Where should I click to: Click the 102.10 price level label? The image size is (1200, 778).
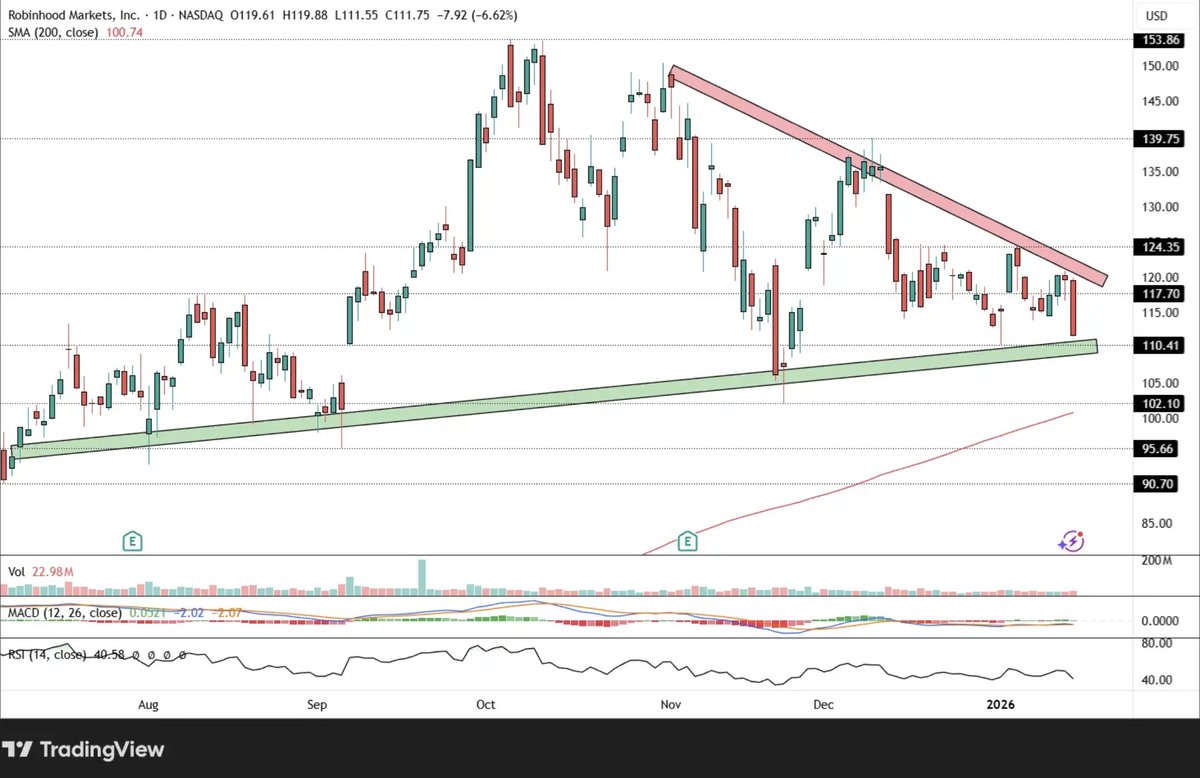coord(1161,403)
